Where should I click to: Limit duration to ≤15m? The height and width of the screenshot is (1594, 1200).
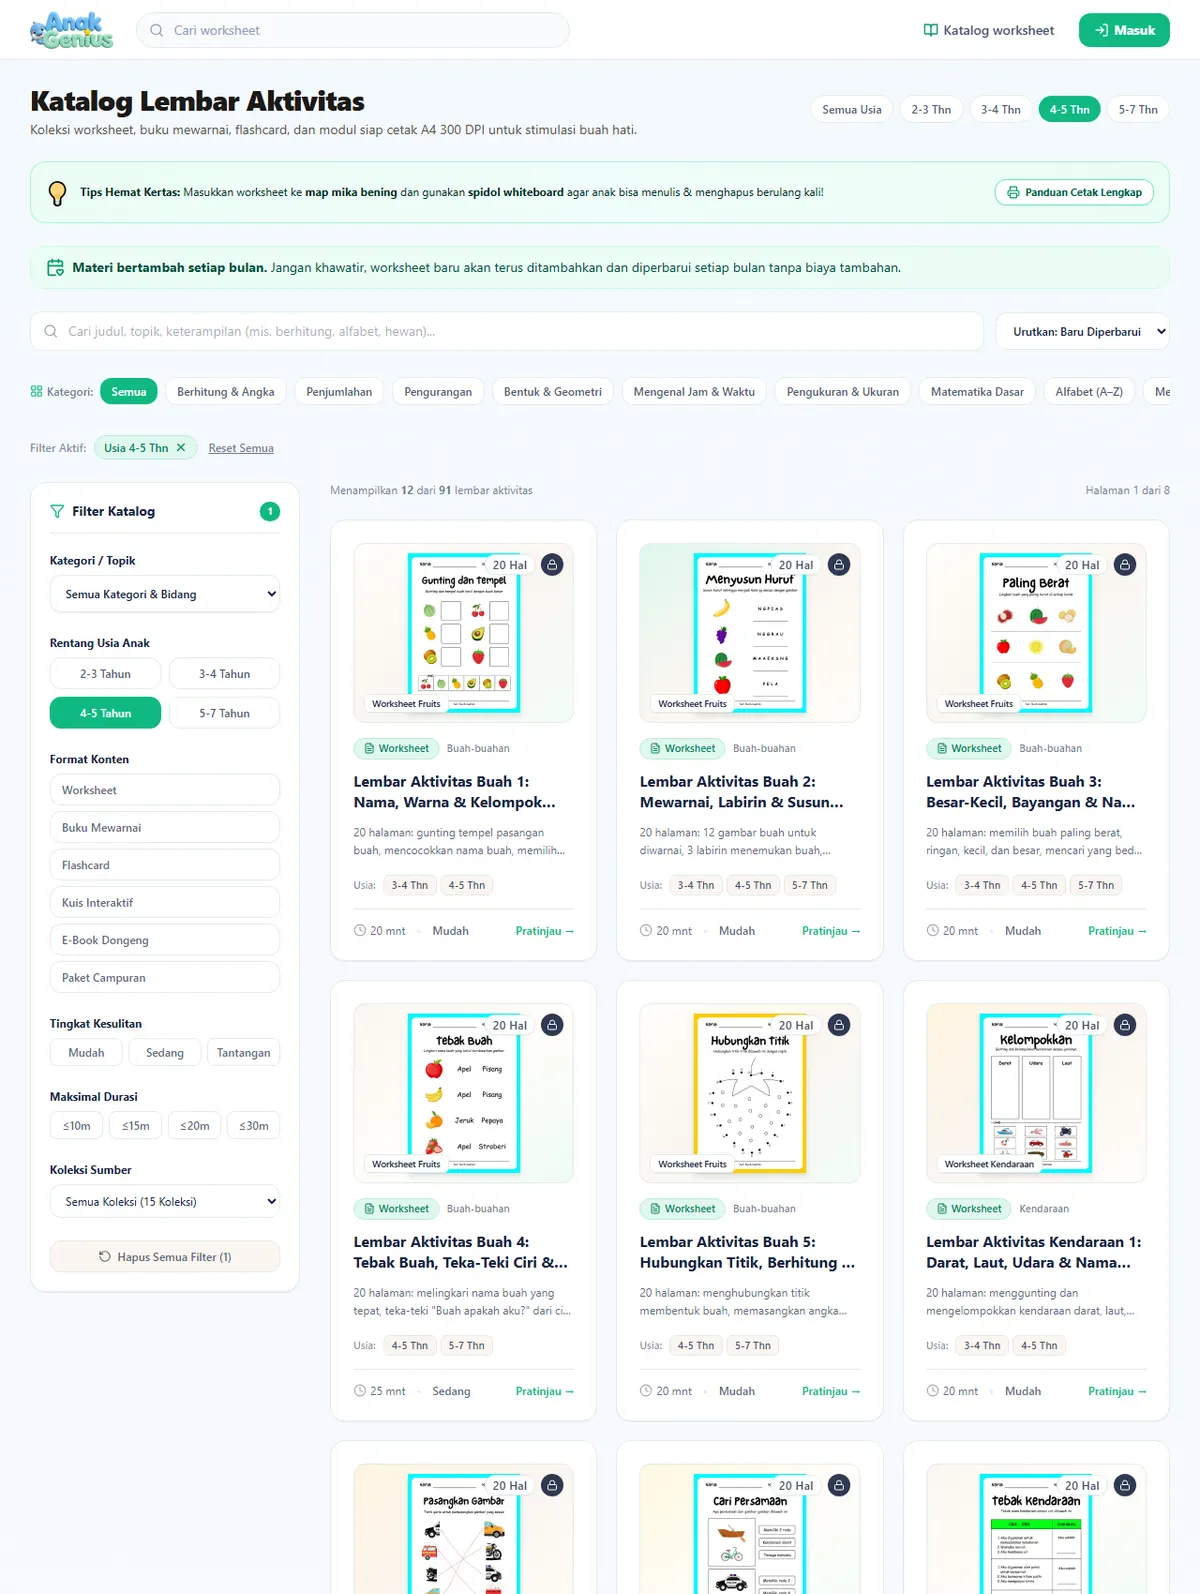tap(136, 1126)
